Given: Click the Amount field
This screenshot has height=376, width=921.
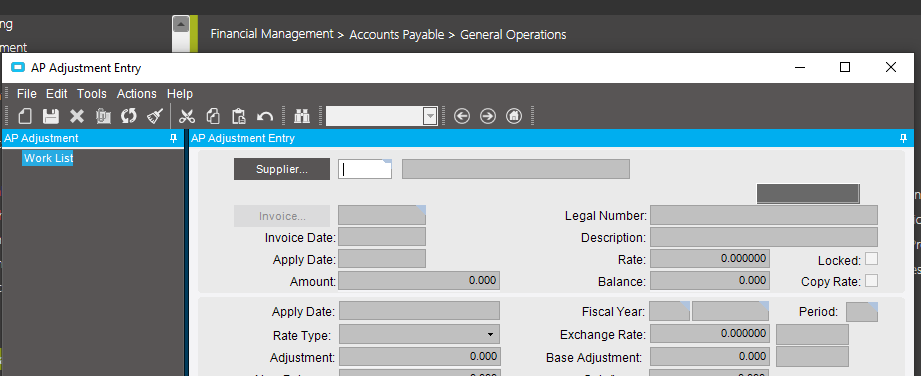Looking at the screenshot, I should 419,280.
